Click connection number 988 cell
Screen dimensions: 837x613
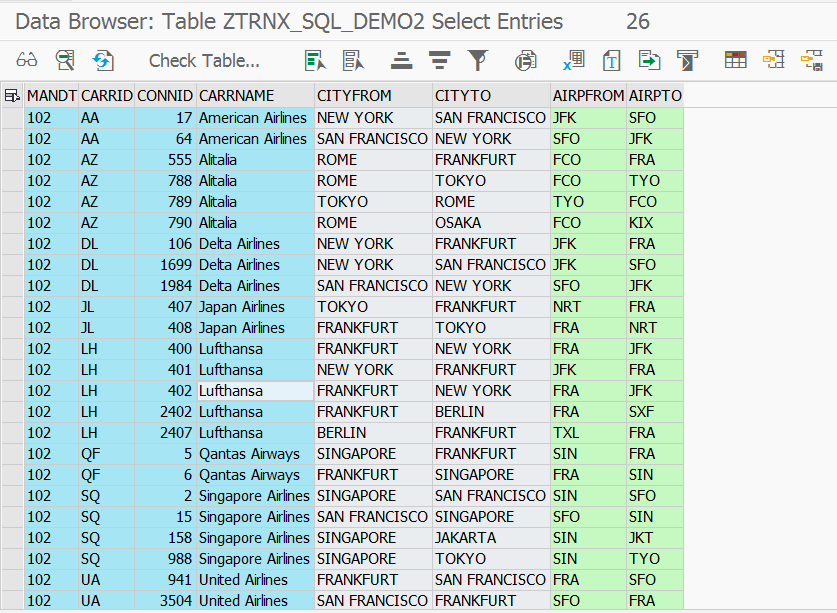(165, 559)
